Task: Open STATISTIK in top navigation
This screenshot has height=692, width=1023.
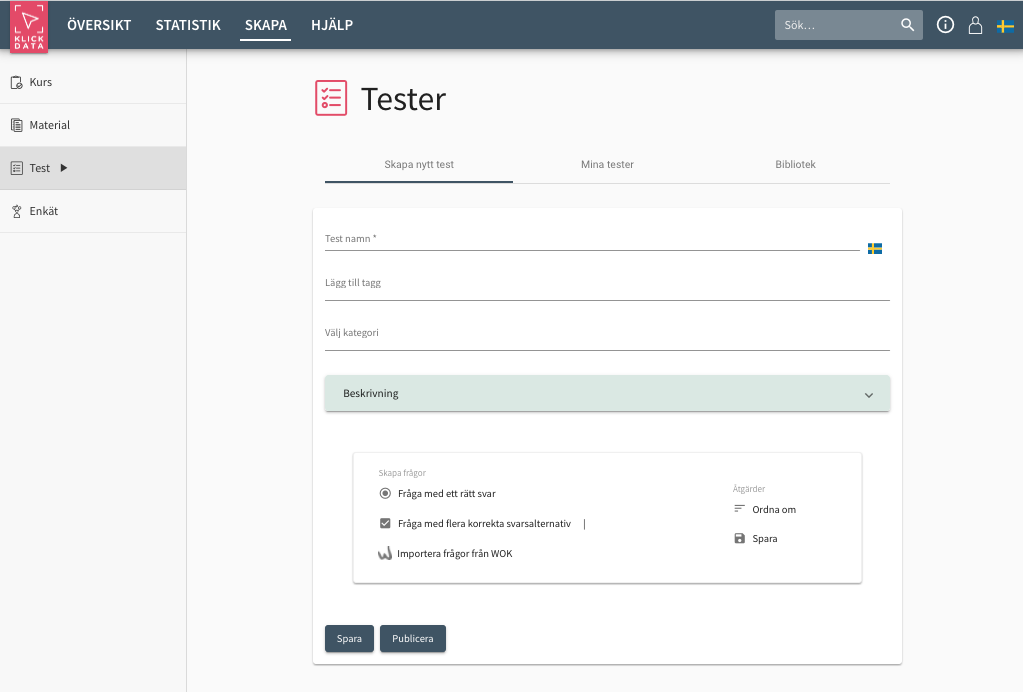Action: [188, 25]
